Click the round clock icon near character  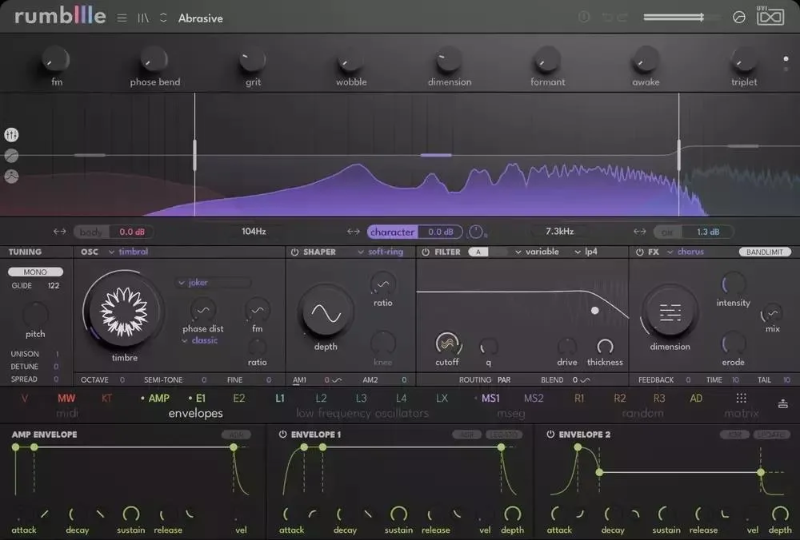(476, 232)
